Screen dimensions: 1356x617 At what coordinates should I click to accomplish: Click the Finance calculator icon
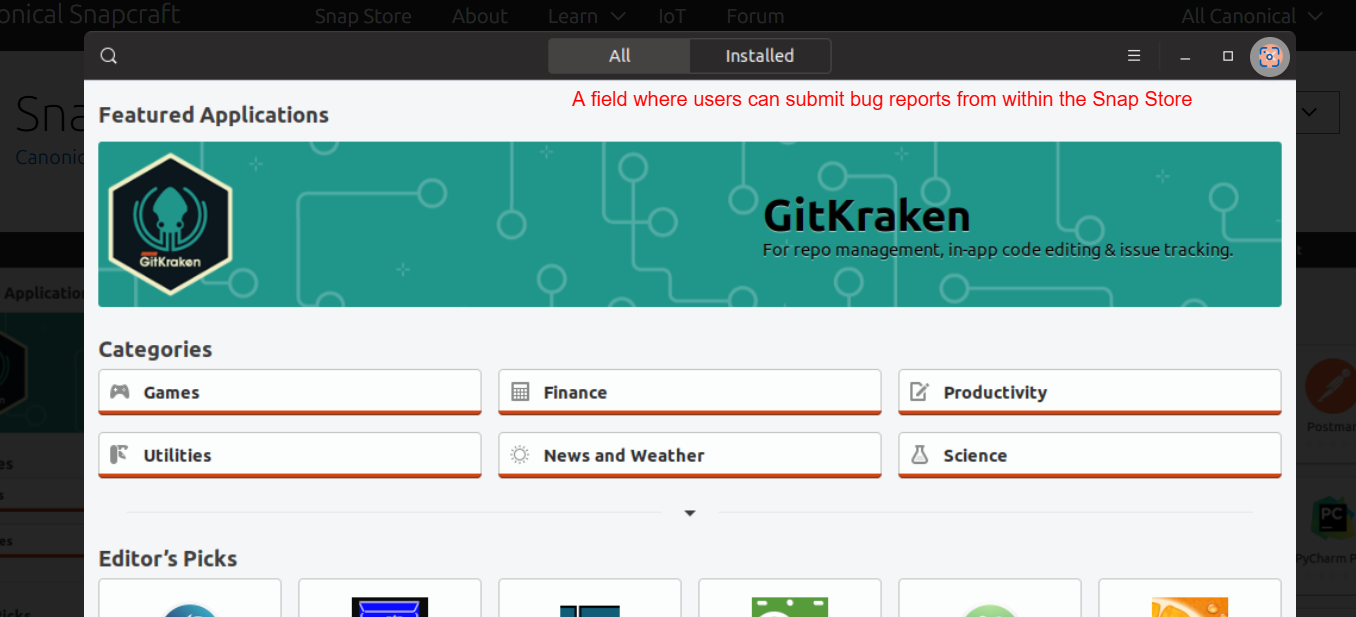520,392
